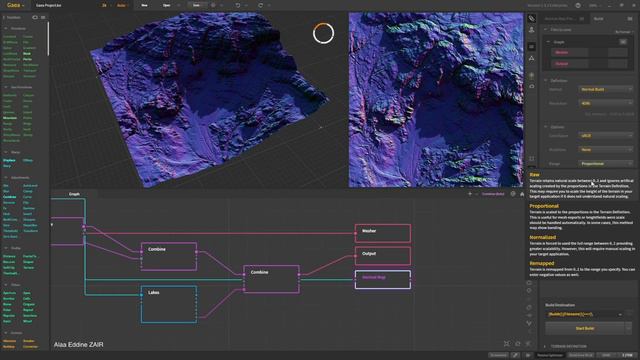Collapse the GeoPrimitives toolbox category
640x360 pixels.
coord(6,87)
